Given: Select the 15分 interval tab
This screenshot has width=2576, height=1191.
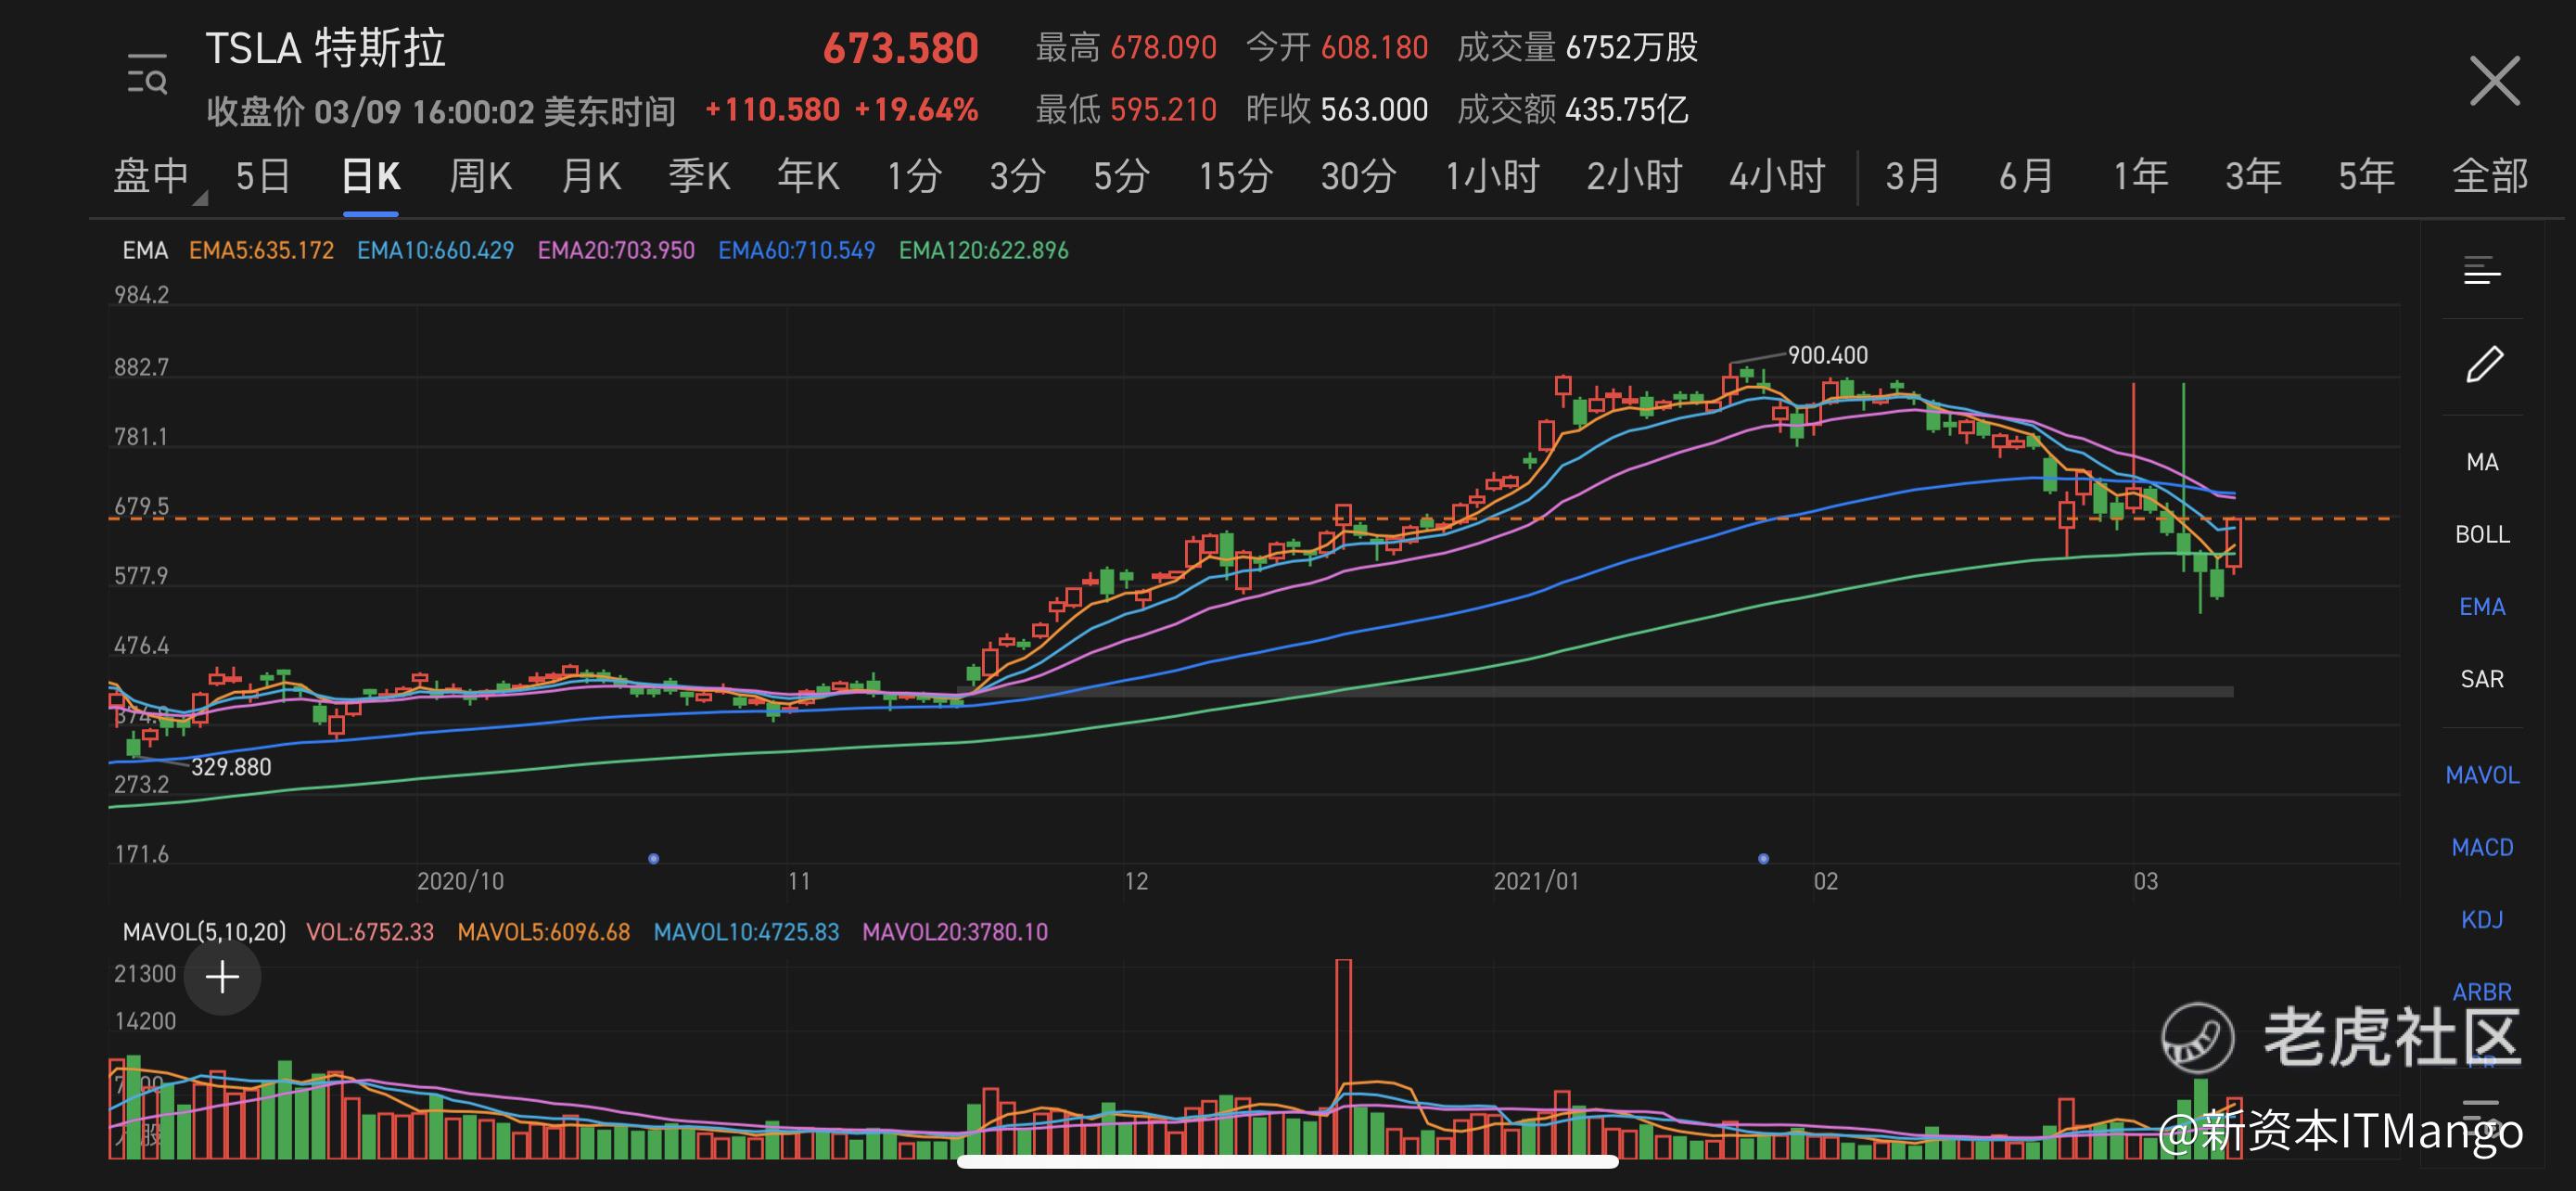Looking at the screenshot, I should pos(1236,177).
